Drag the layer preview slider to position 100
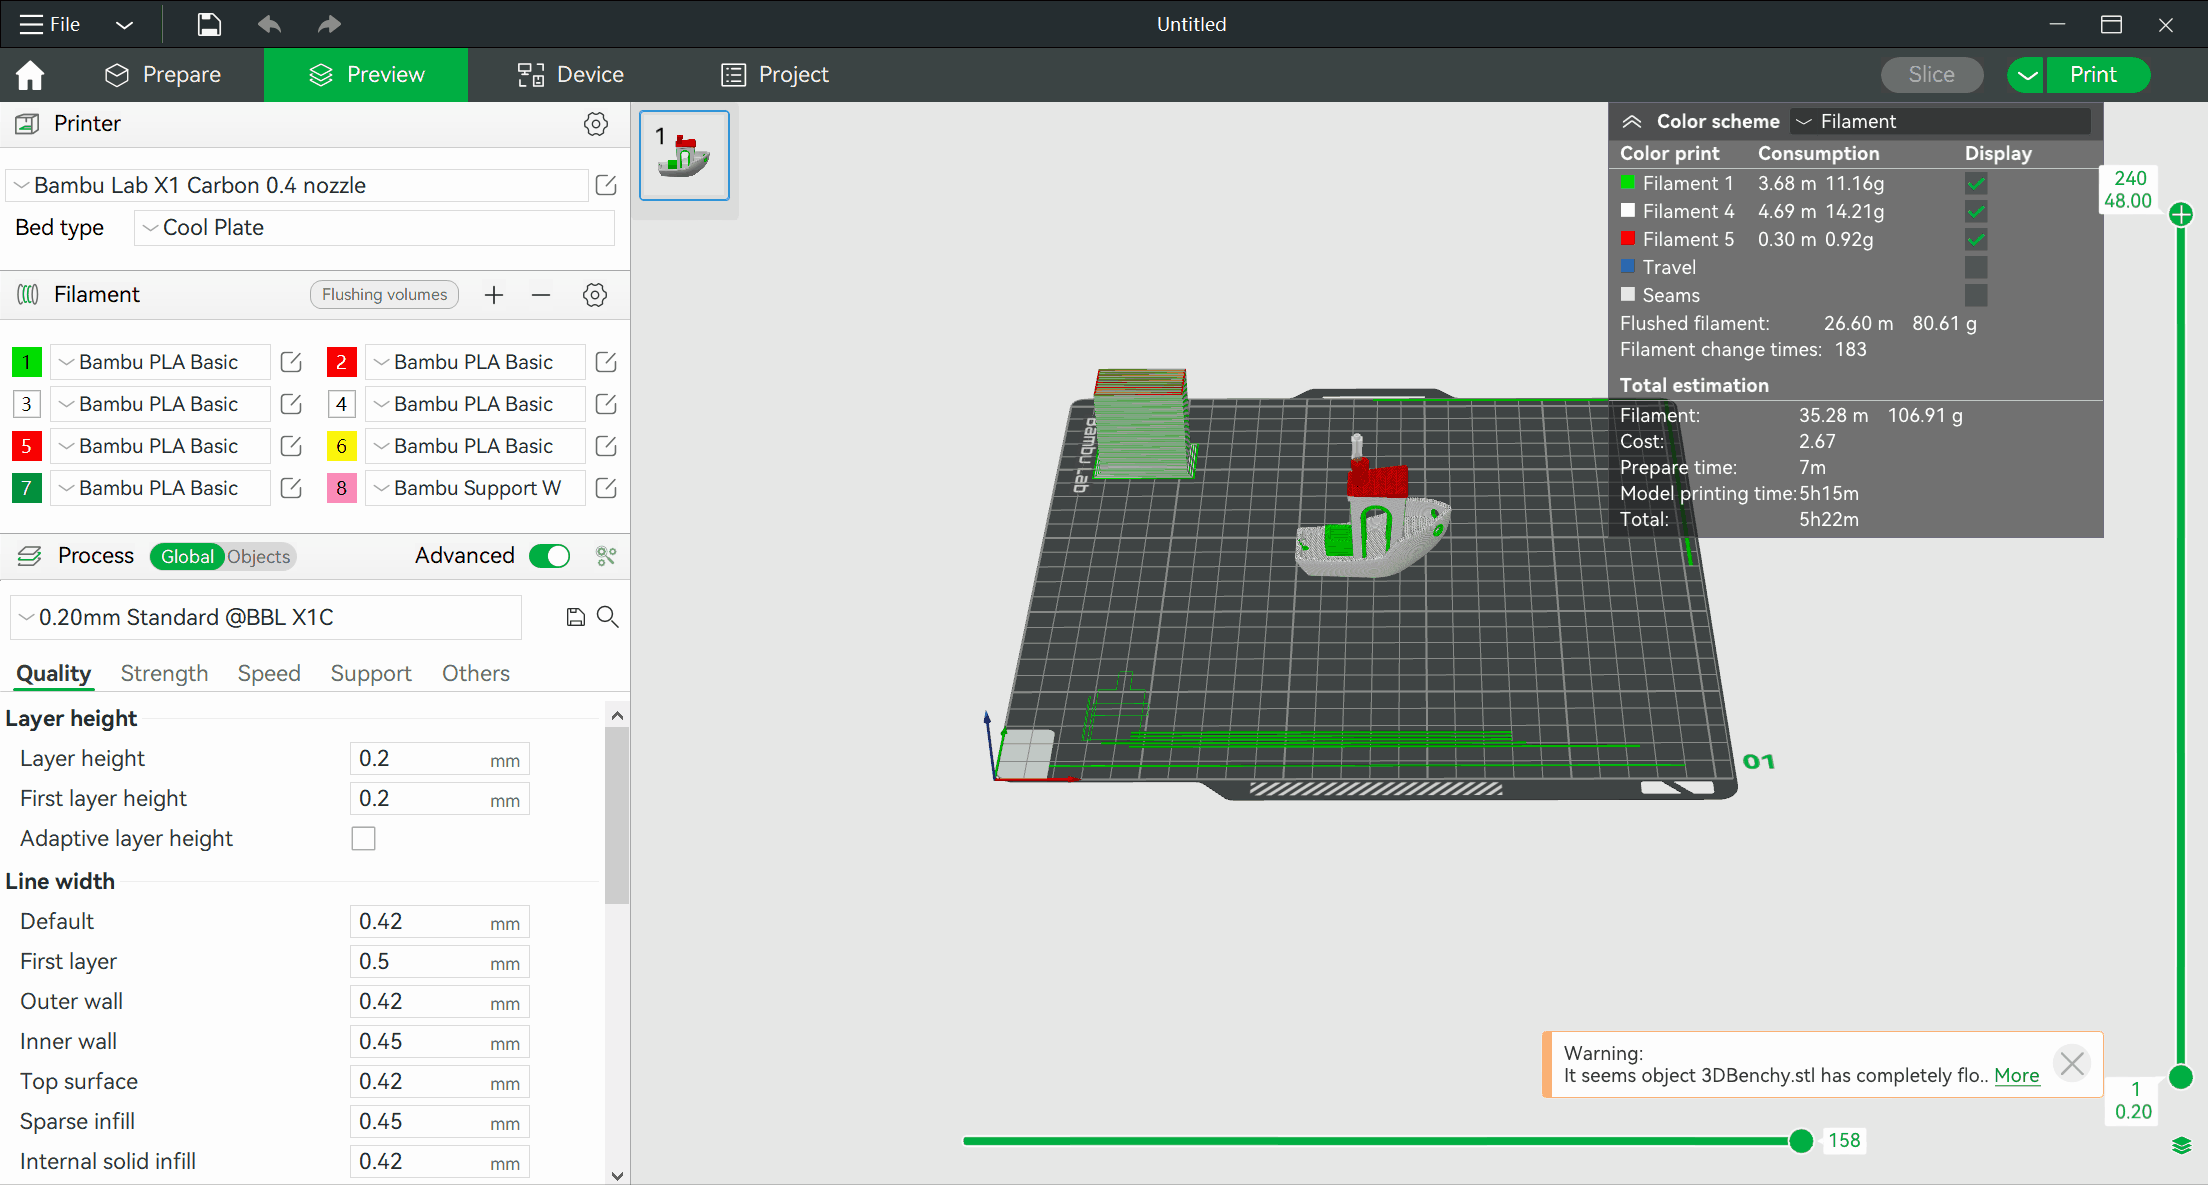The width and height of the screenshot is (2208, 1185). 1494,1140
